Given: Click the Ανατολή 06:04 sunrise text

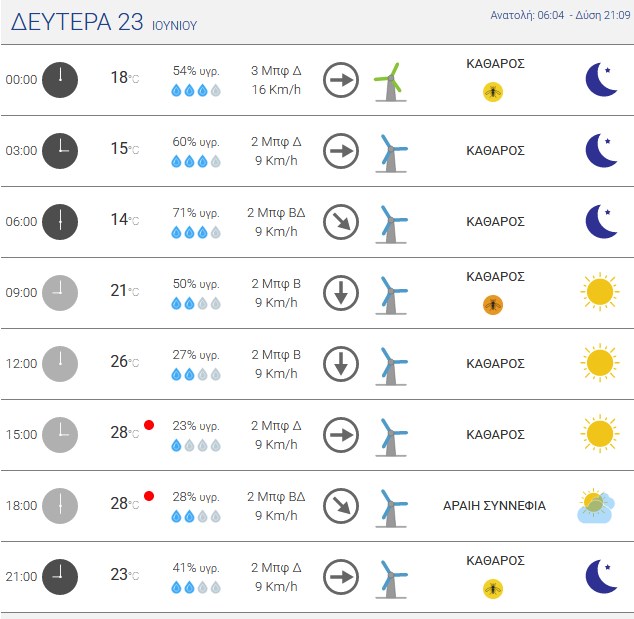Looking at the screenshot, I should coord(527,15).
